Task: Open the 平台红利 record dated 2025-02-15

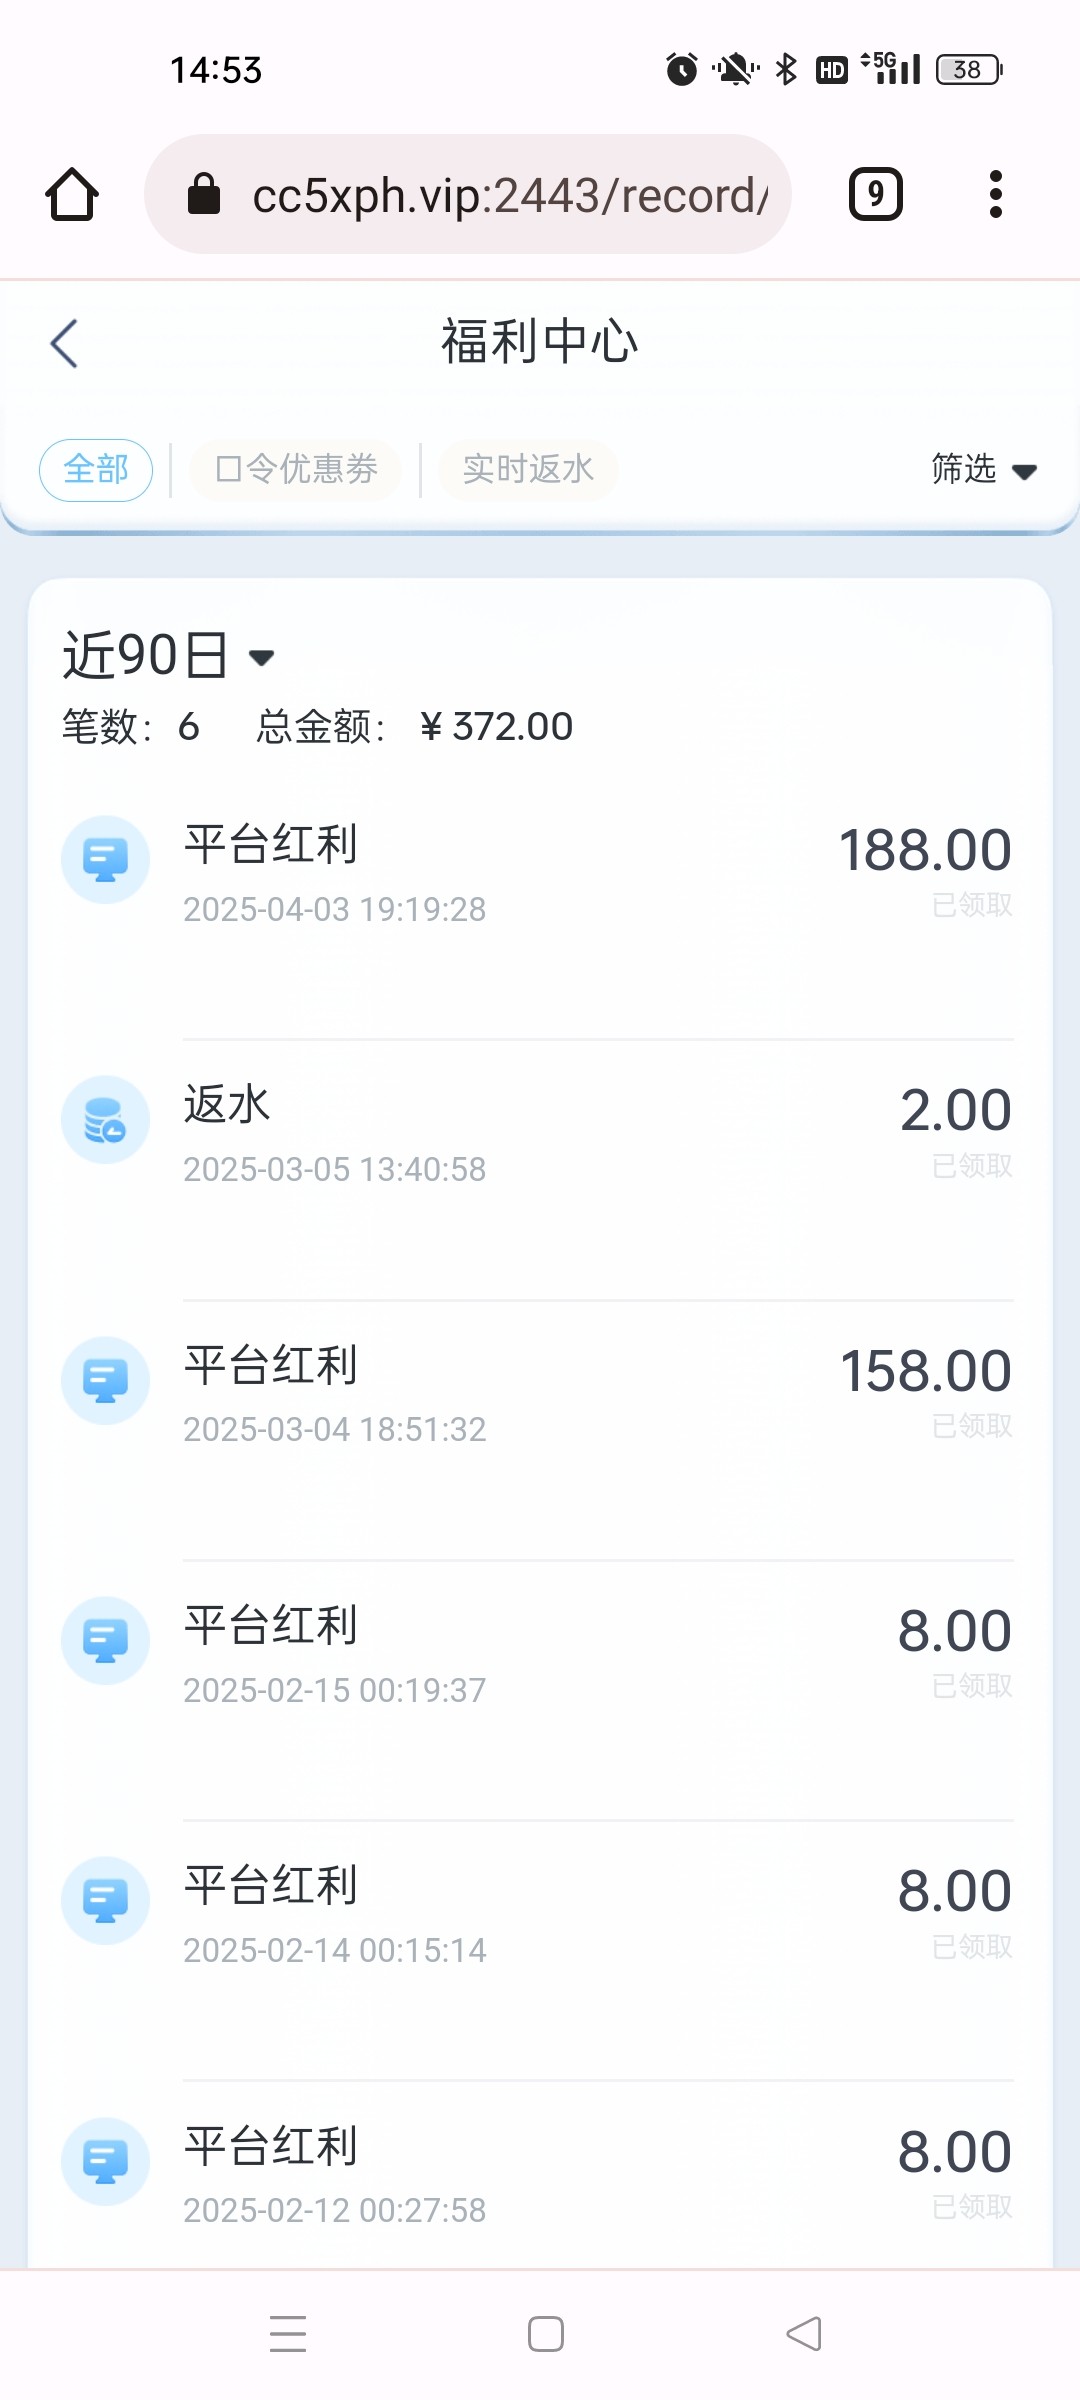Action: [x=540, y=1655]
